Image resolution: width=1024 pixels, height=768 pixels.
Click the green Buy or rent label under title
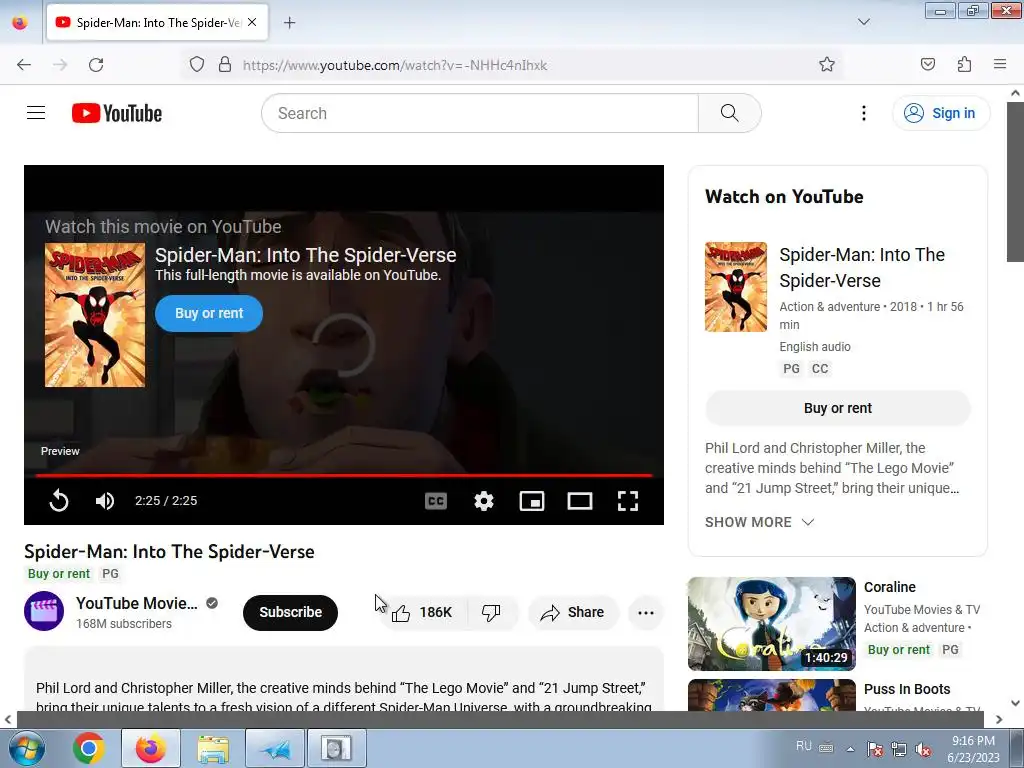coord(59,573)
